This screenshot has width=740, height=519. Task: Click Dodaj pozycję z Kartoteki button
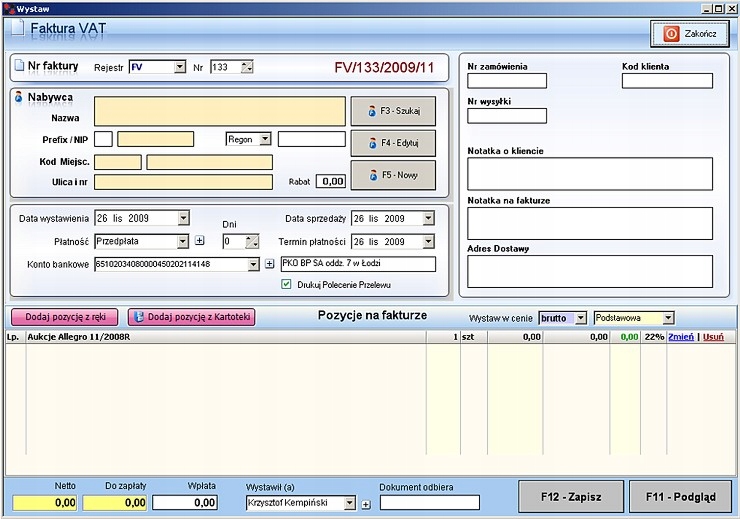[x=192, y=316]
